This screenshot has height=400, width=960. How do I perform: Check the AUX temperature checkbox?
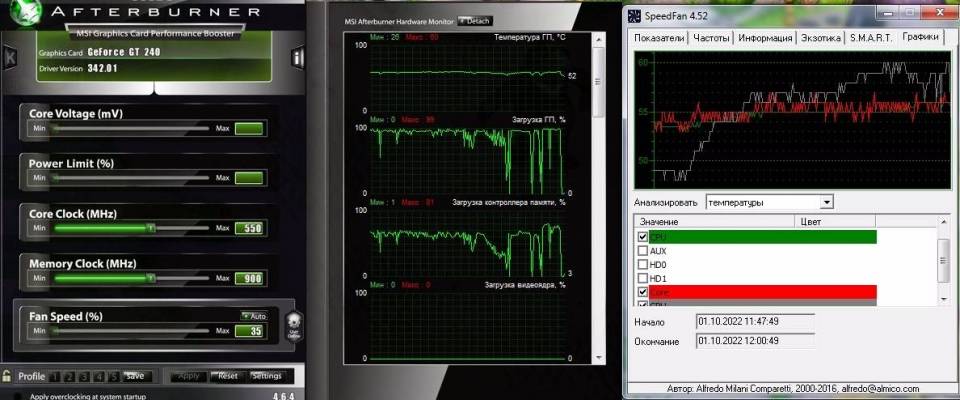641,251
